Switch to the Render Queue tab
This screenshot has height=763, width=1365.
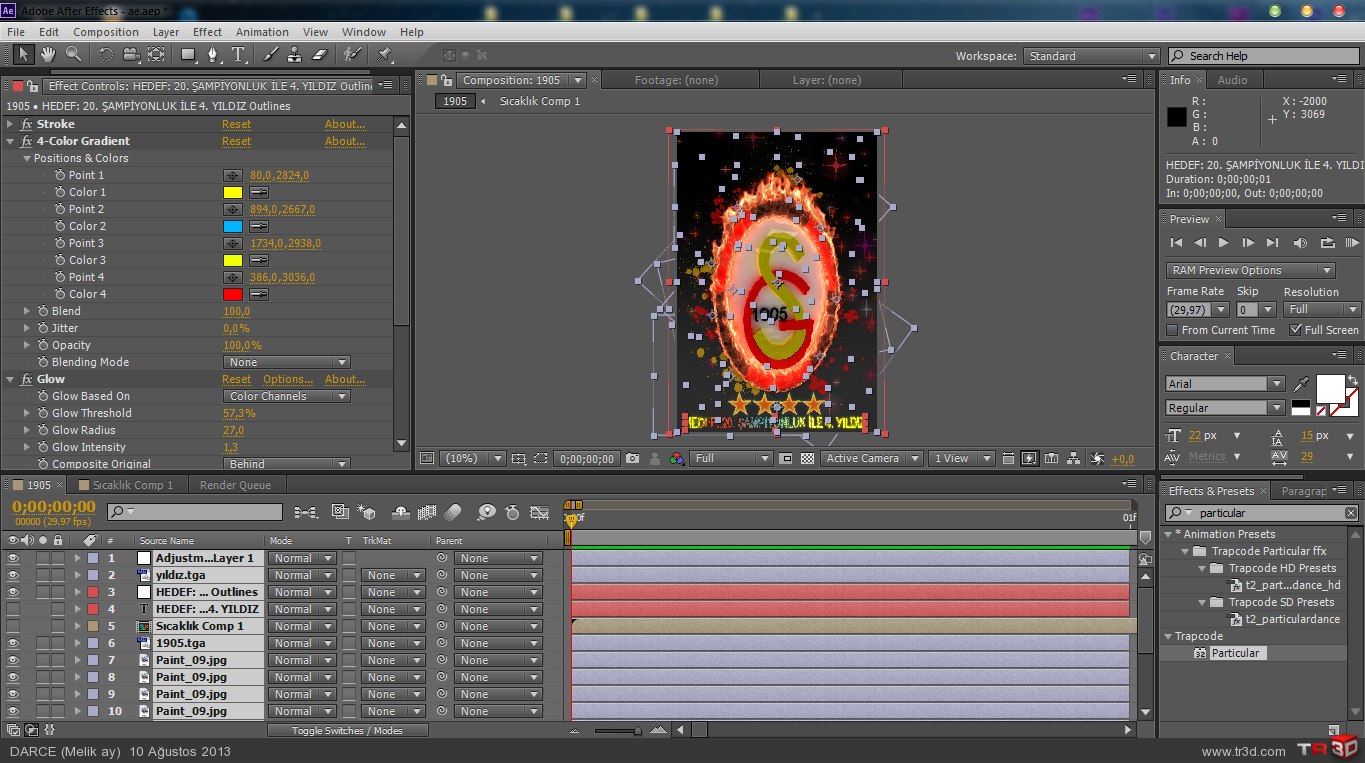(x=235, y=485)
